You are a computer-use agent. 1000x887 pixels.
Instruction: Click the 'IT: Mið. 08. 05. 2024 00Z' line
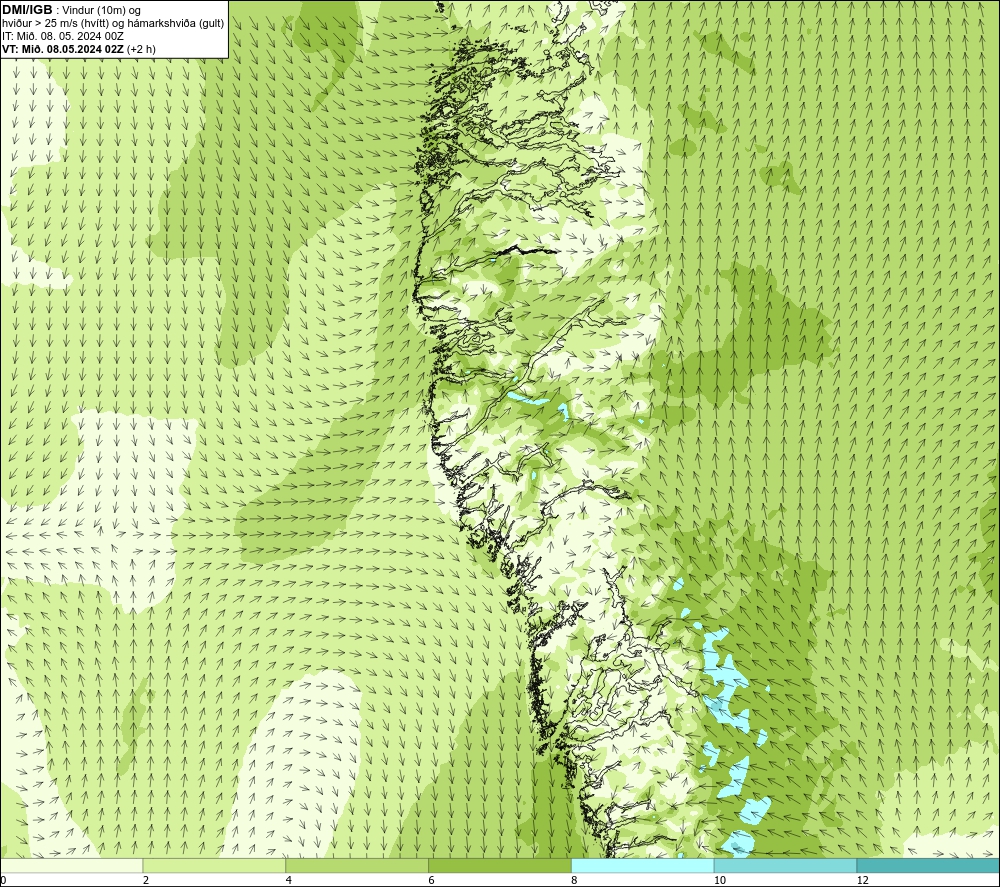[x=63, y=36]
